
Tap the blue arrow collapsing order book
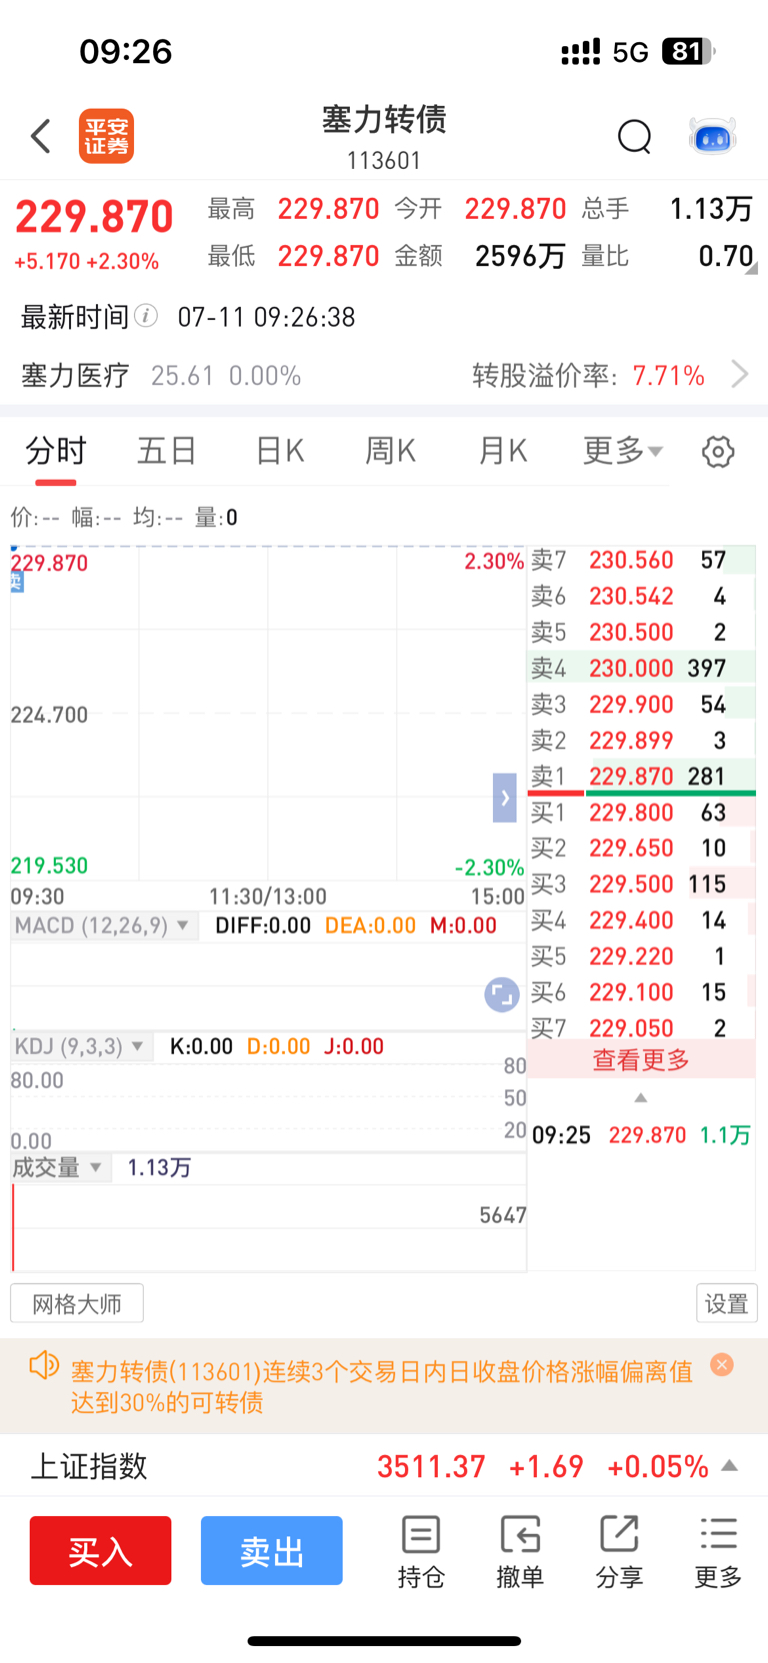pos(505,798)
